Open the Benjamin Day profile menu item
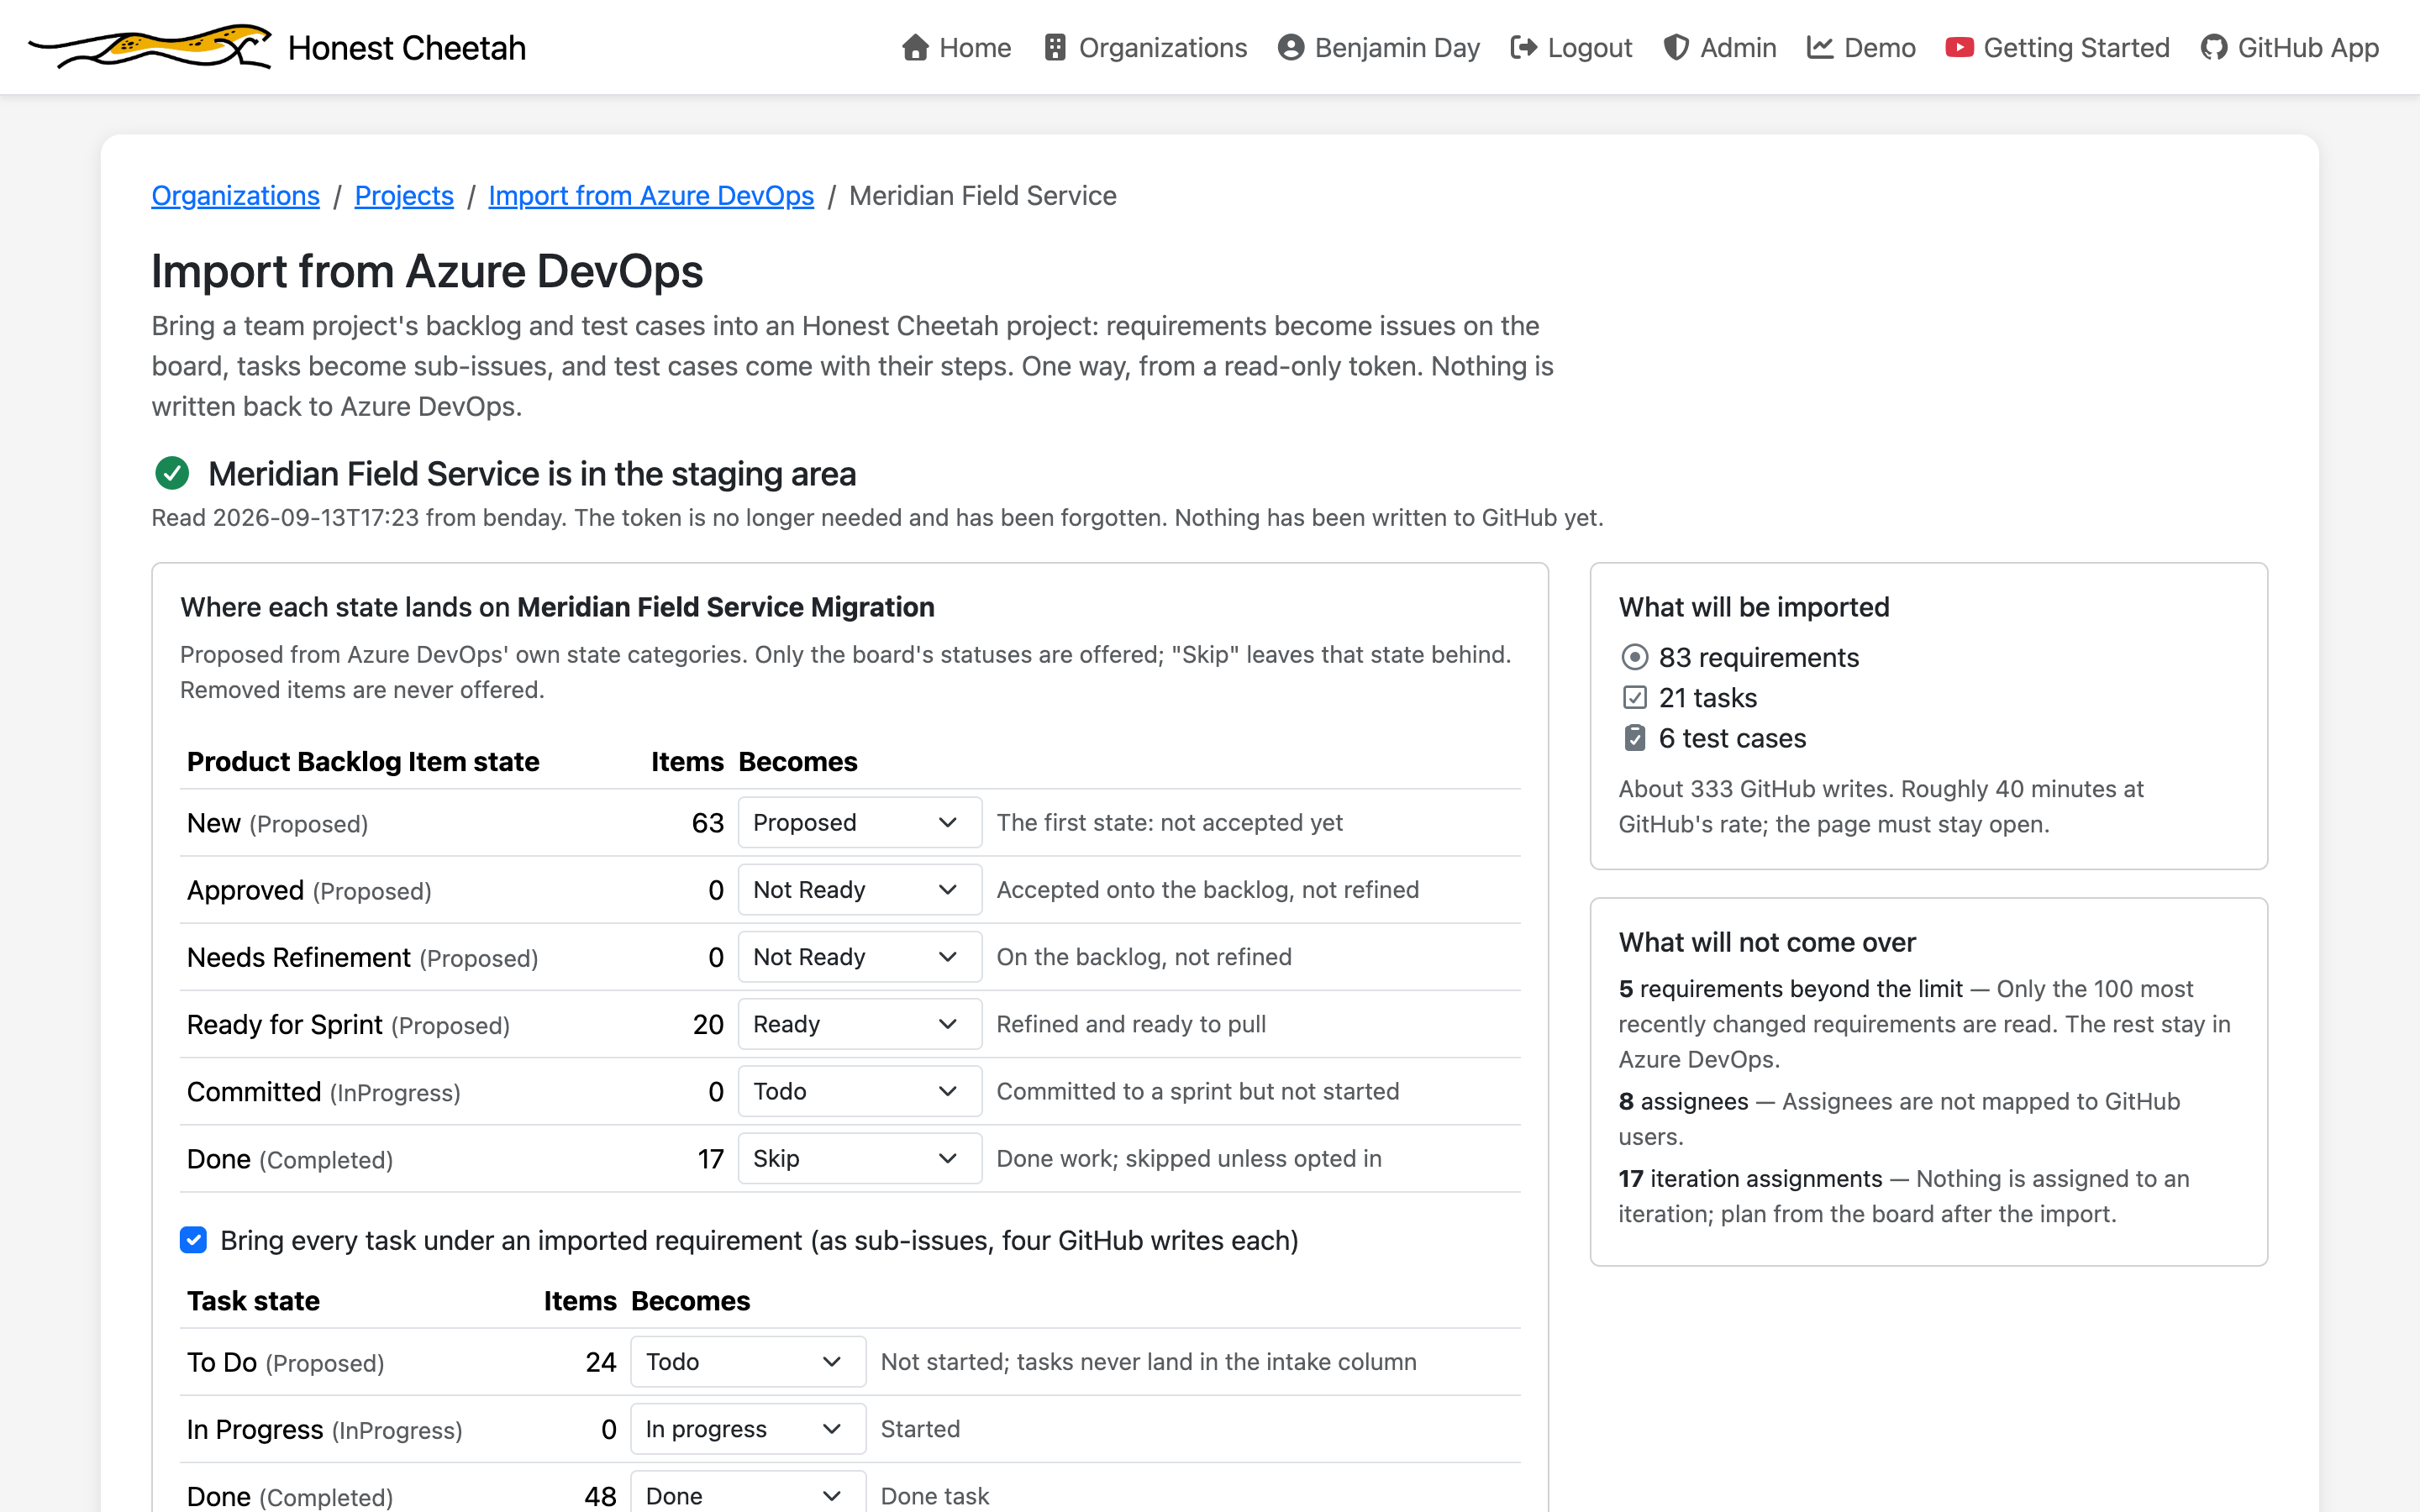 [x=1379, y=48]
